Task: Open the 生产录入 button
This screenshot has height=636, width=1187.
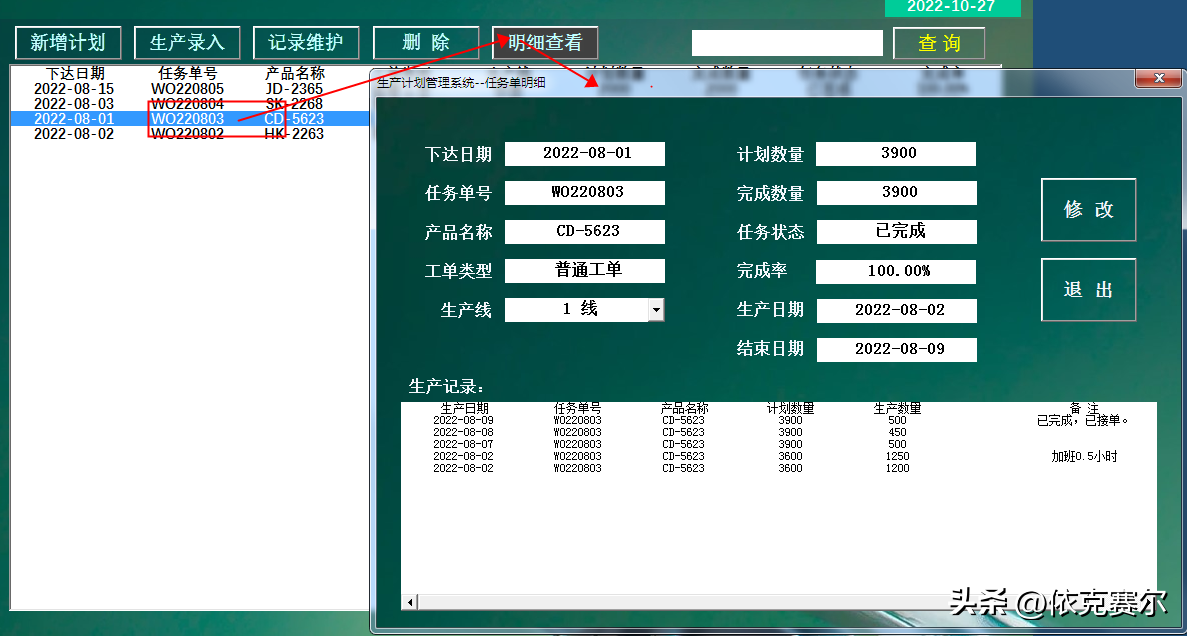Action: [187, 42]
